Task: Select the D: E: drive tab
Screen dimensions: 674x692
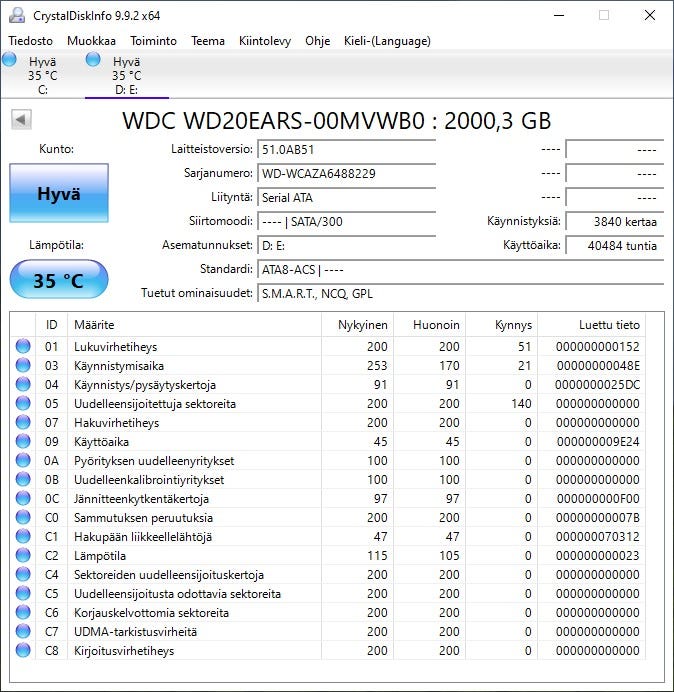Action: pyautogui.click(x=127, y=75)
